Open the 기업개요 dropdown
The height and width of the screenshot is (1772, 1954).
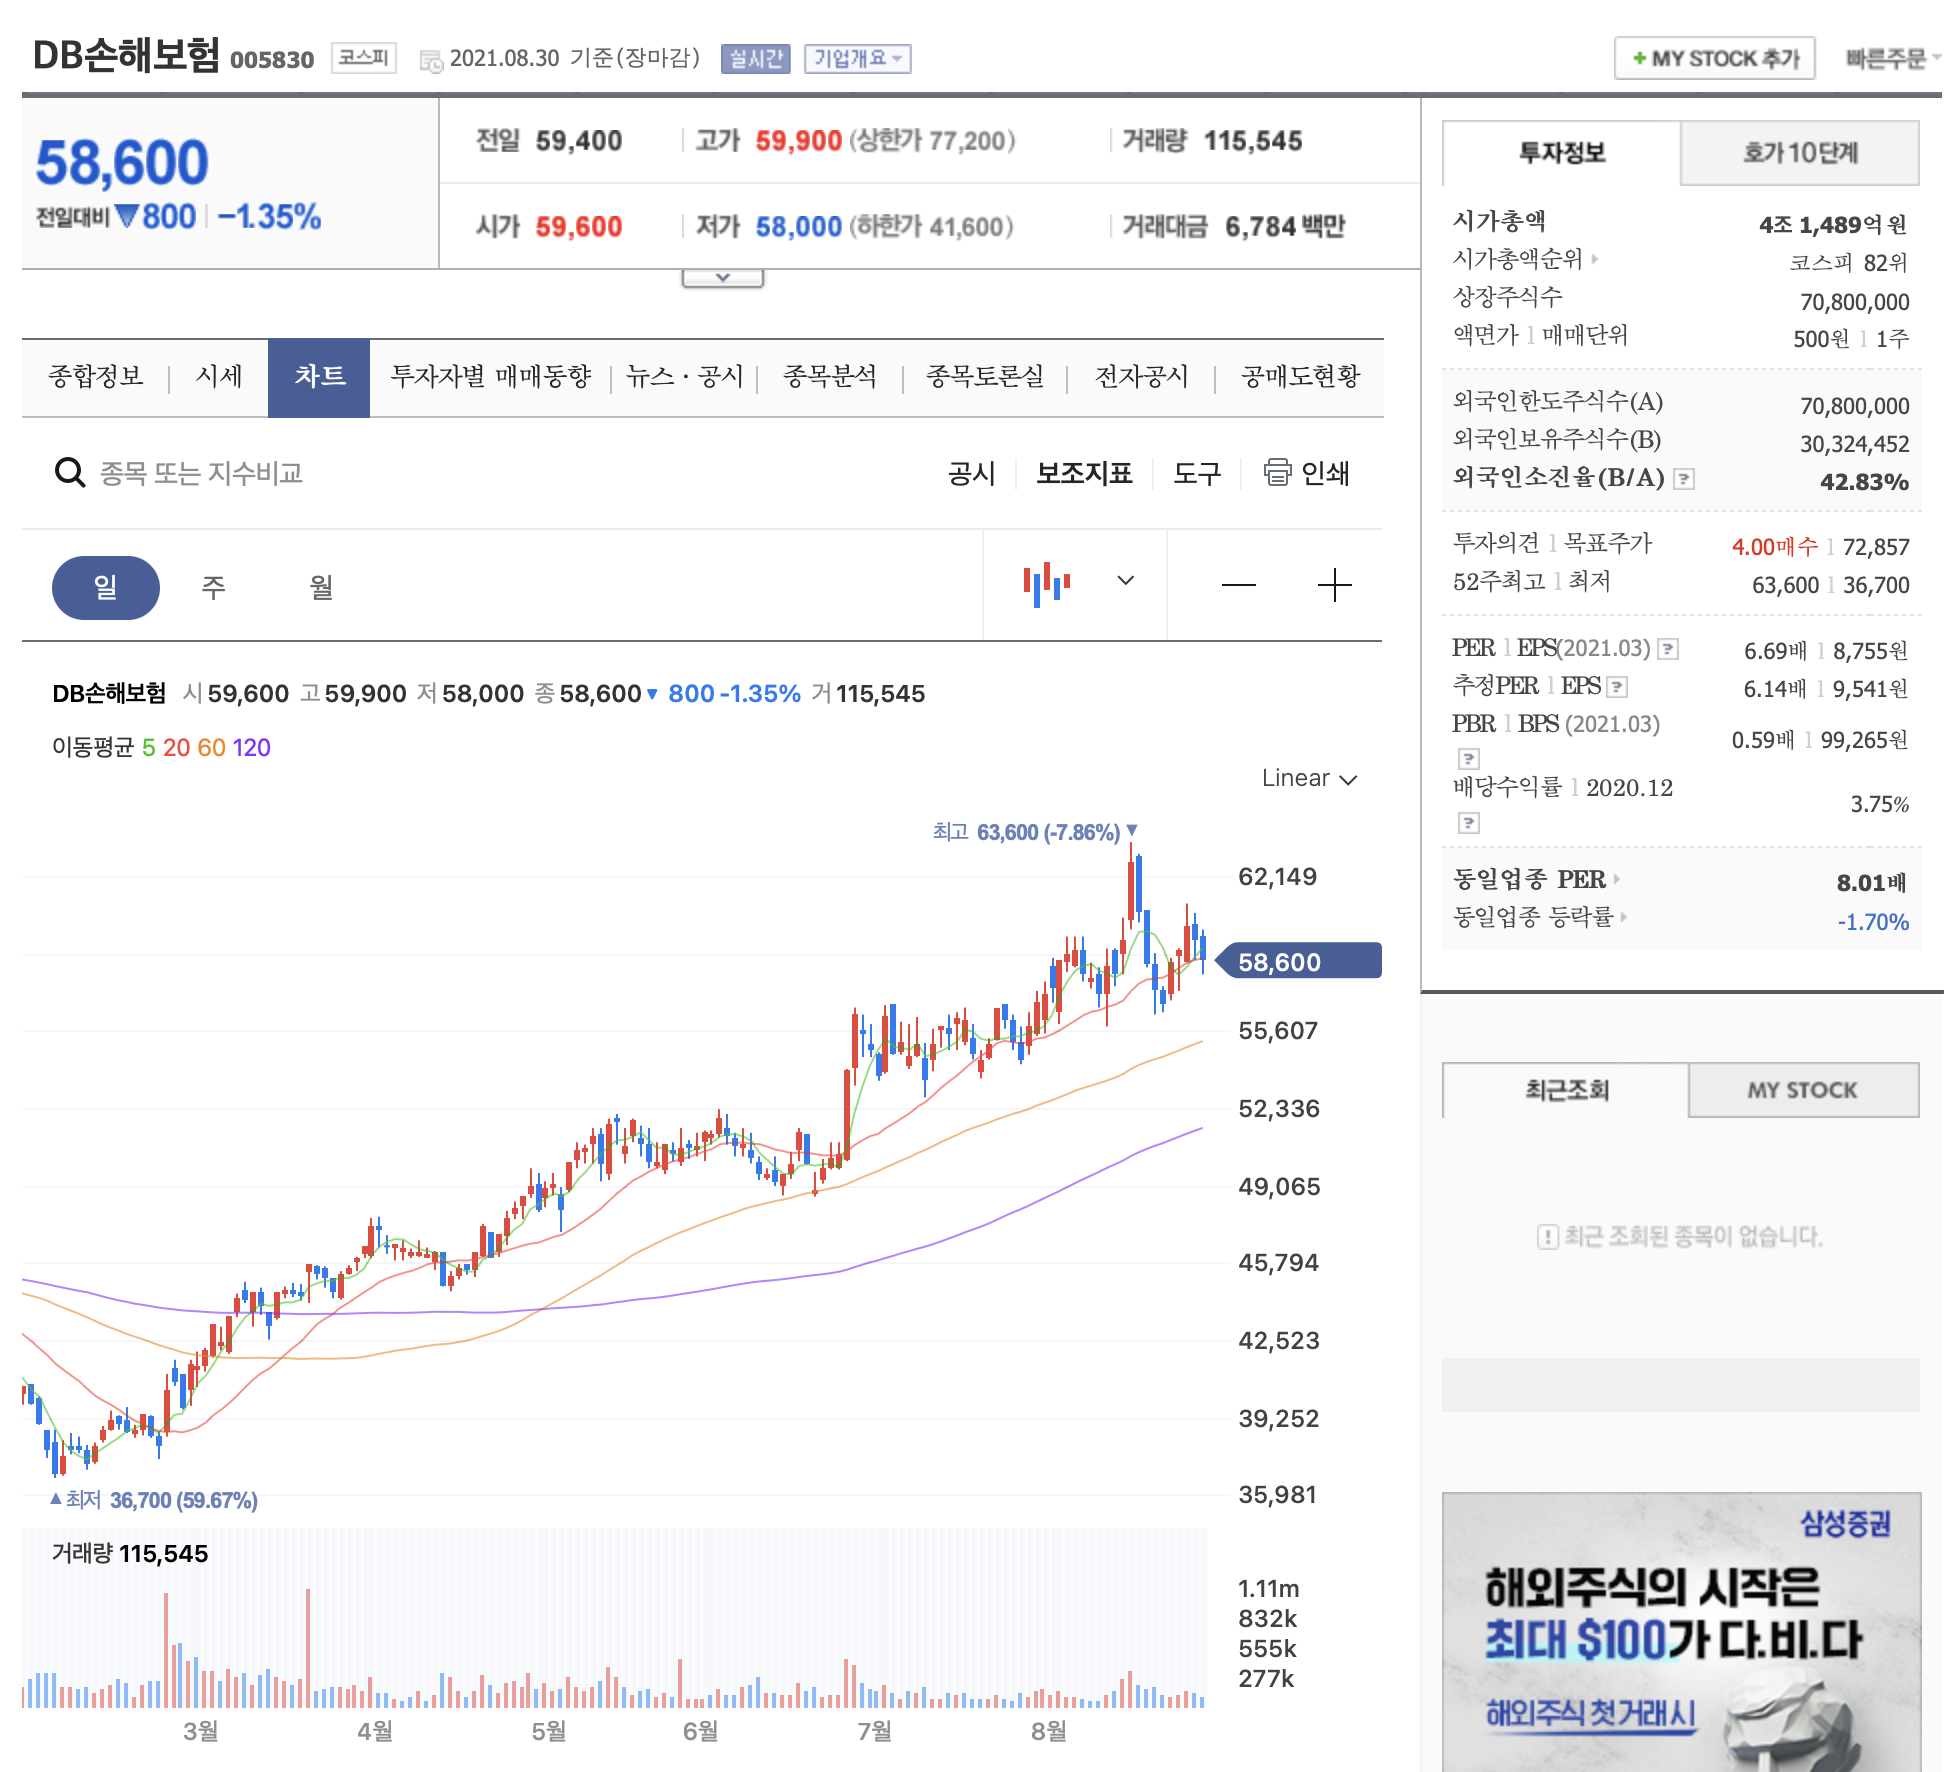click(857, 59)
